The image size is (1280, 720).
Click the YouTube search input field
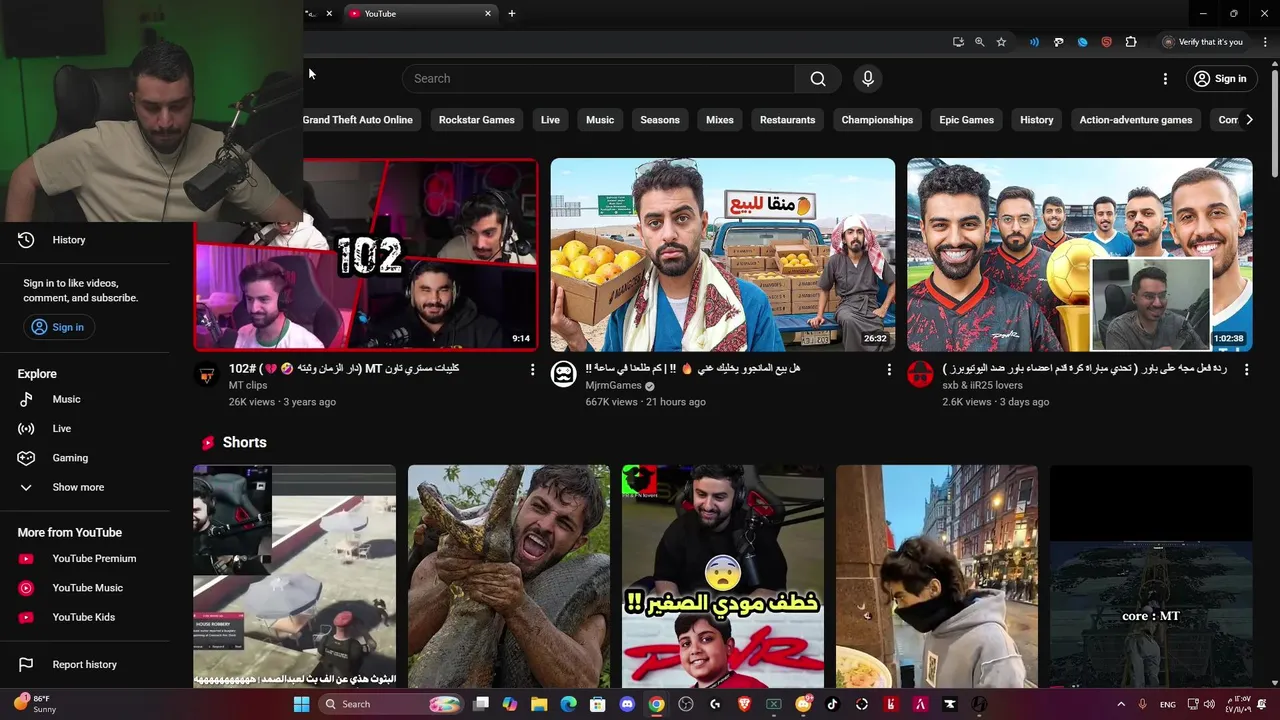599,79
